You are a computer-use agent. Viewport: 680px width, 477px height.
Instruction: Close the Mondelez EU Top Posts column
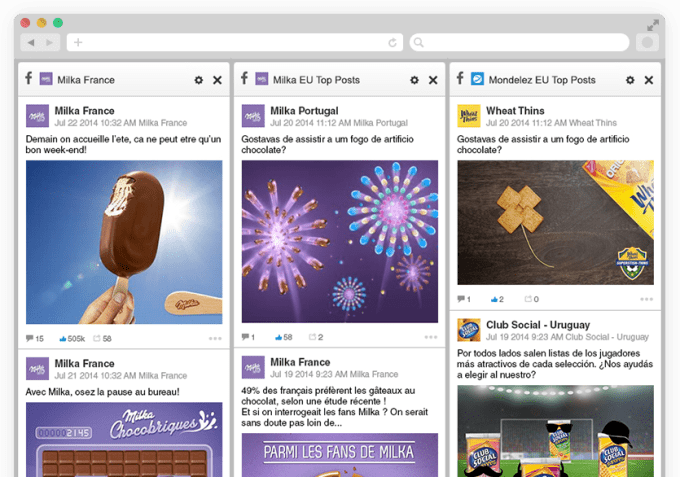(x=648, y=80)
